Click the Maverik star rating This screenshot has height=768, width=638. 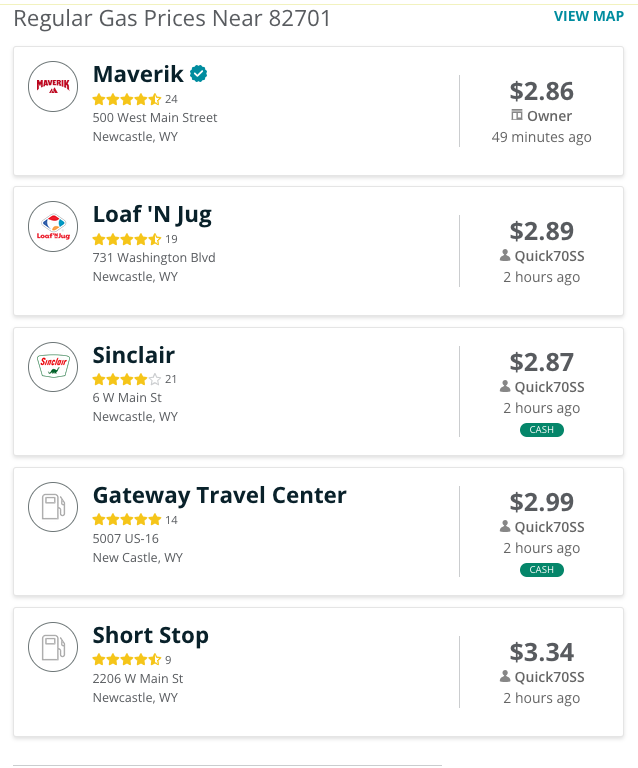[x=127, y=99]
